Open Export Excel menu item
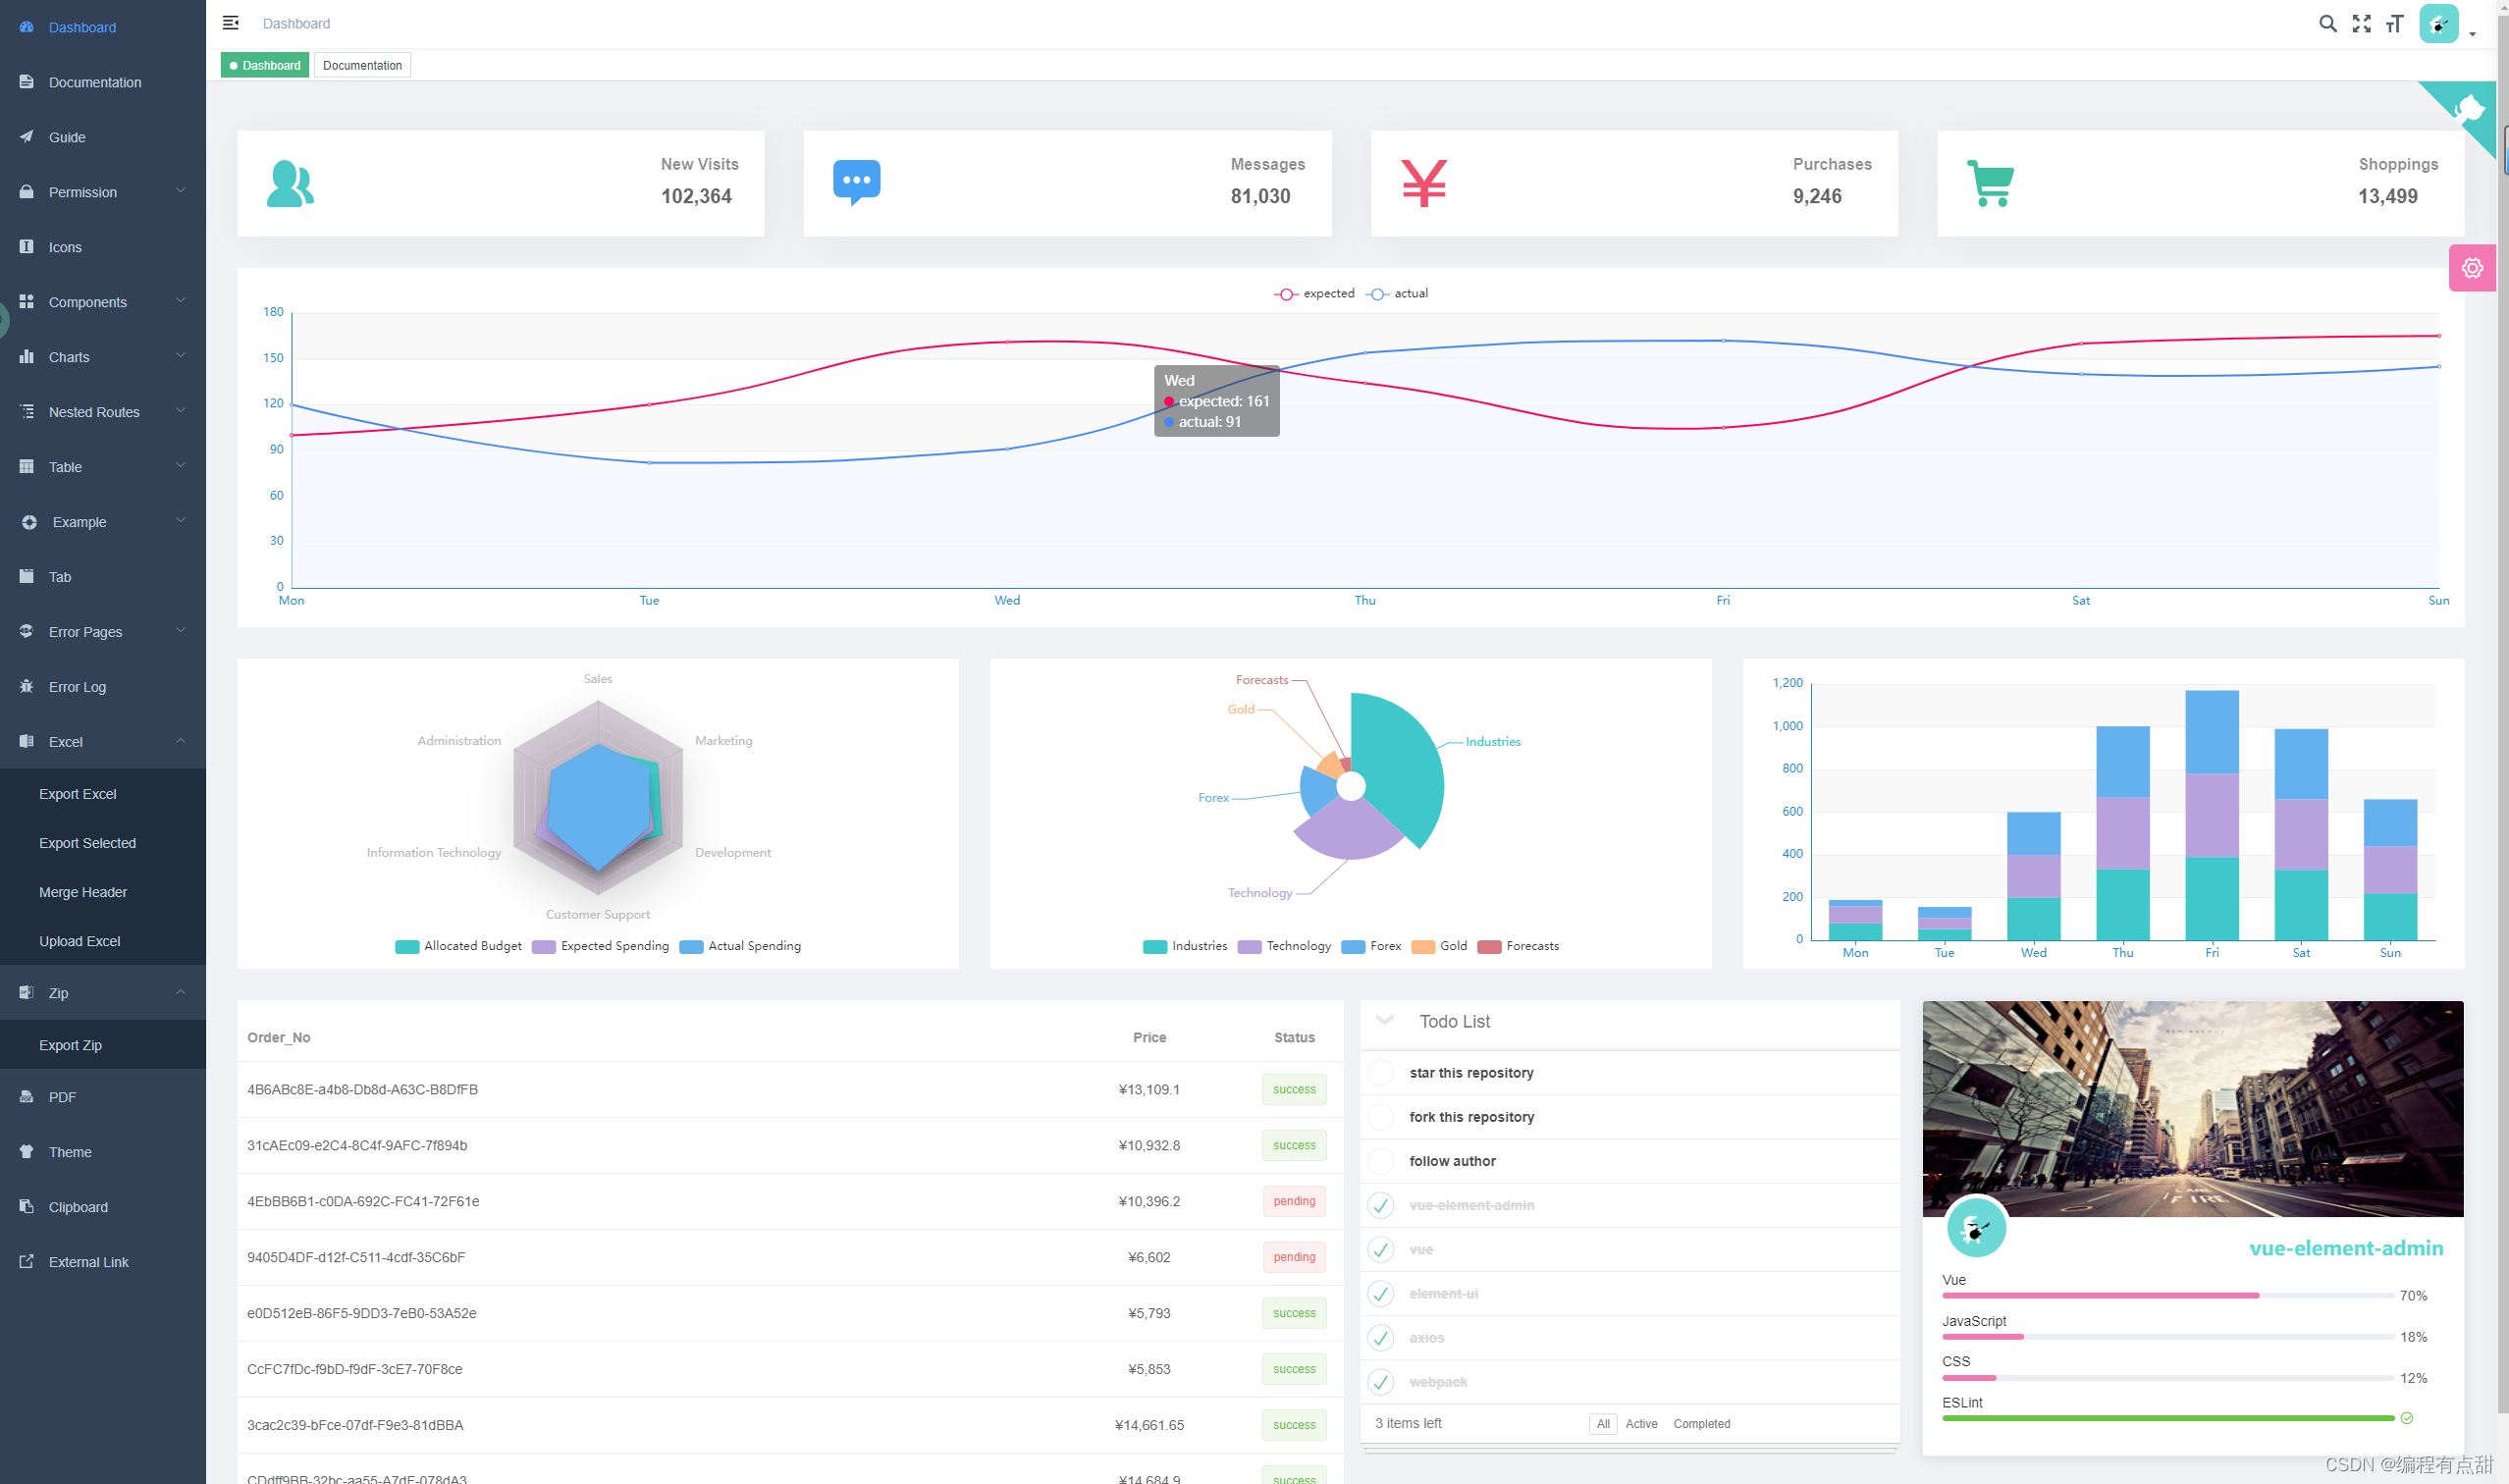 [x=103, y=794]
